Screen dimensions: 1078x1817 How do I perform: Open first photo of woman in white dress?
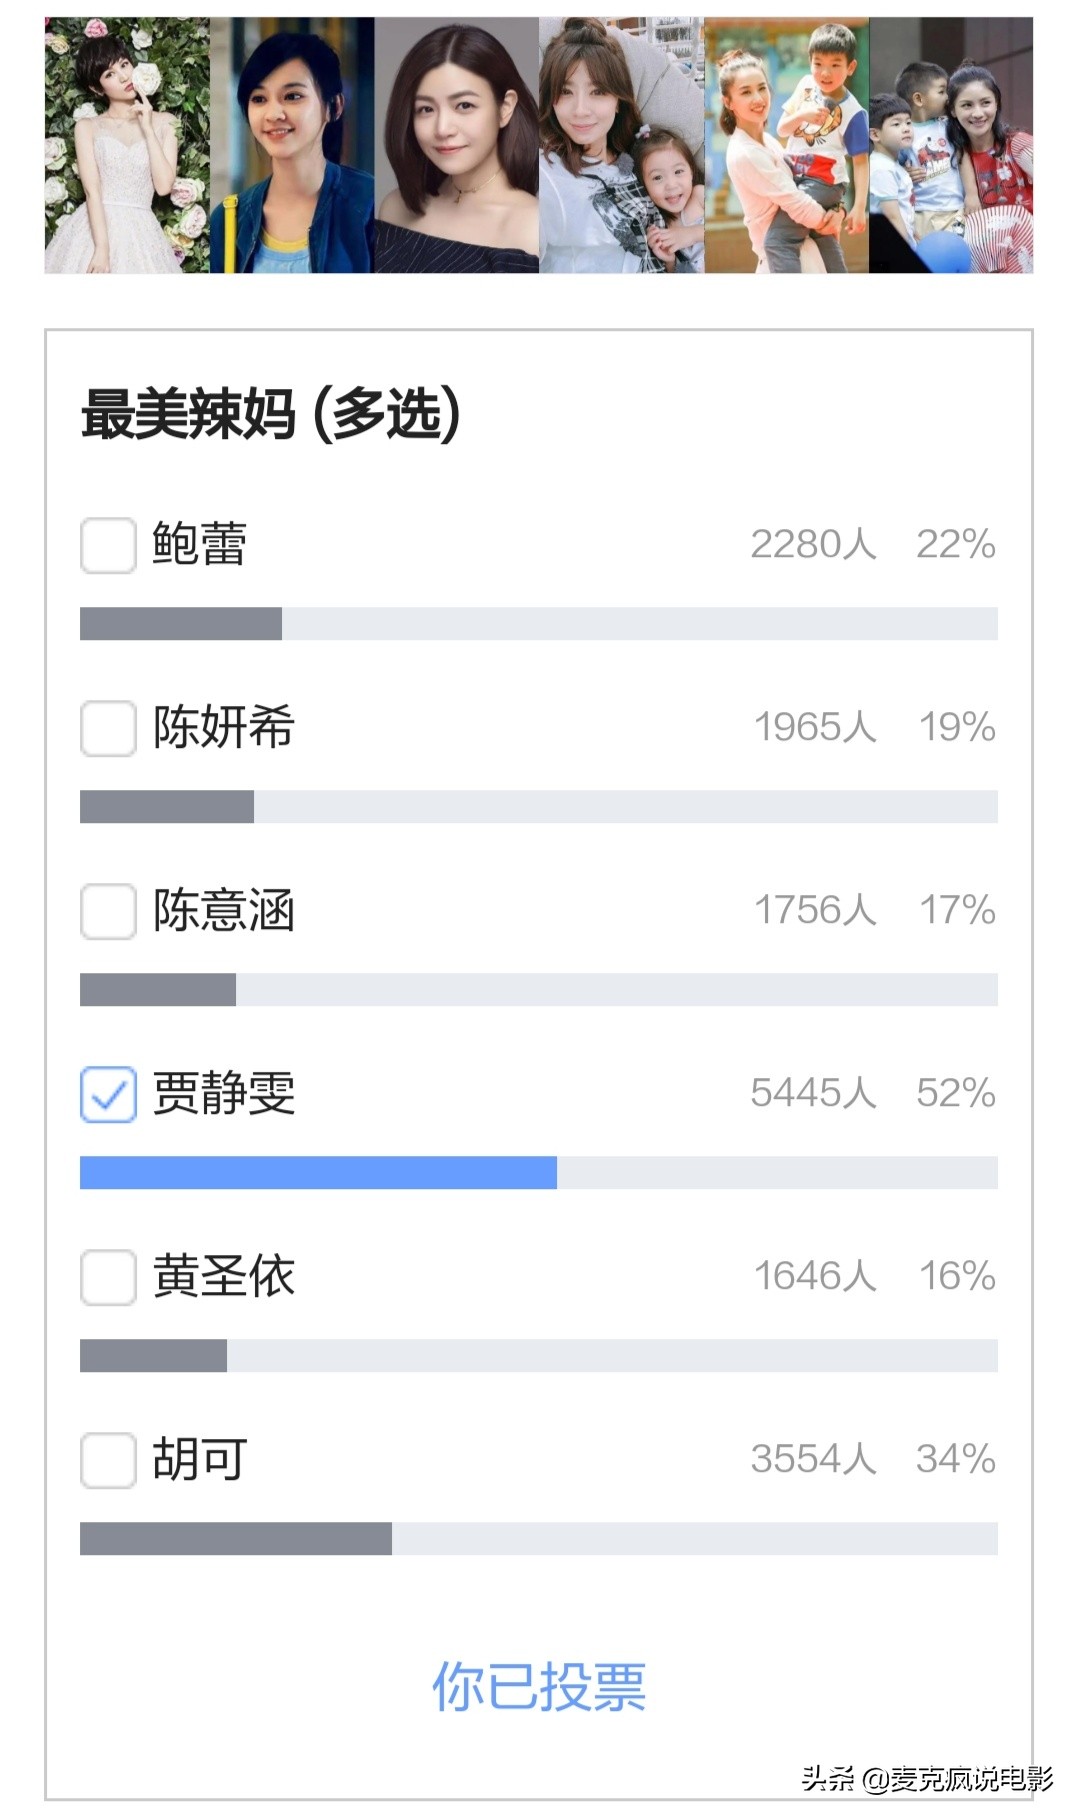pos(127,145)
